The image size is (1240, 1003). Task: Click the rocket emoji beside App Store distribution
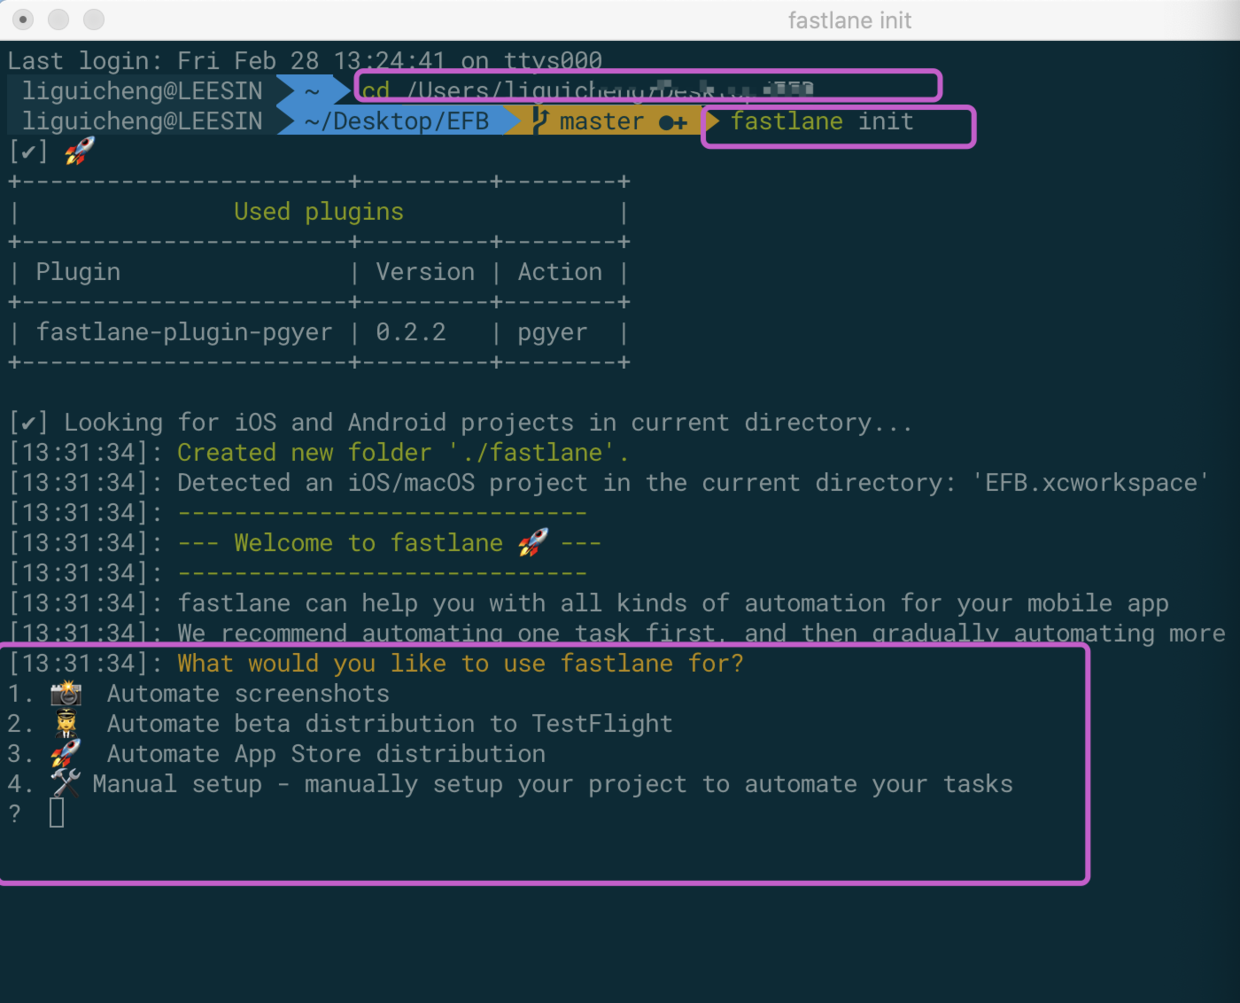pos(66,753)
